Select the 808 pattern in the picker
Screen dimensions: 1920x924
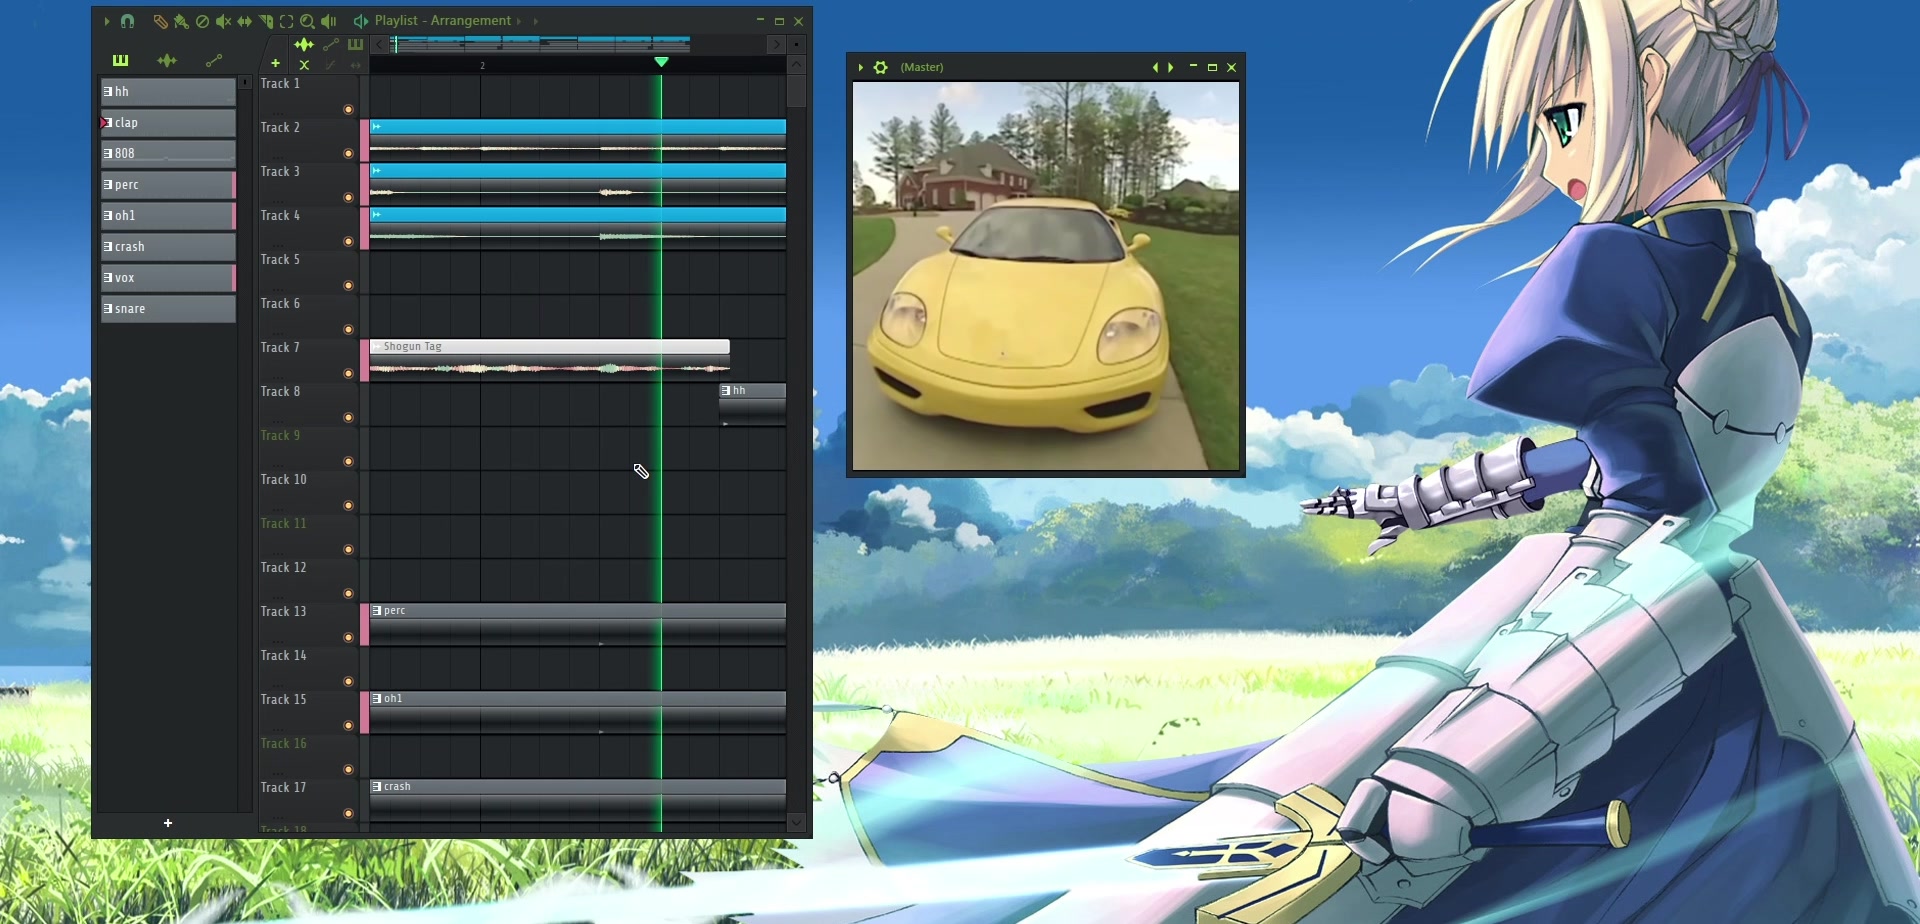coord(168,154)
